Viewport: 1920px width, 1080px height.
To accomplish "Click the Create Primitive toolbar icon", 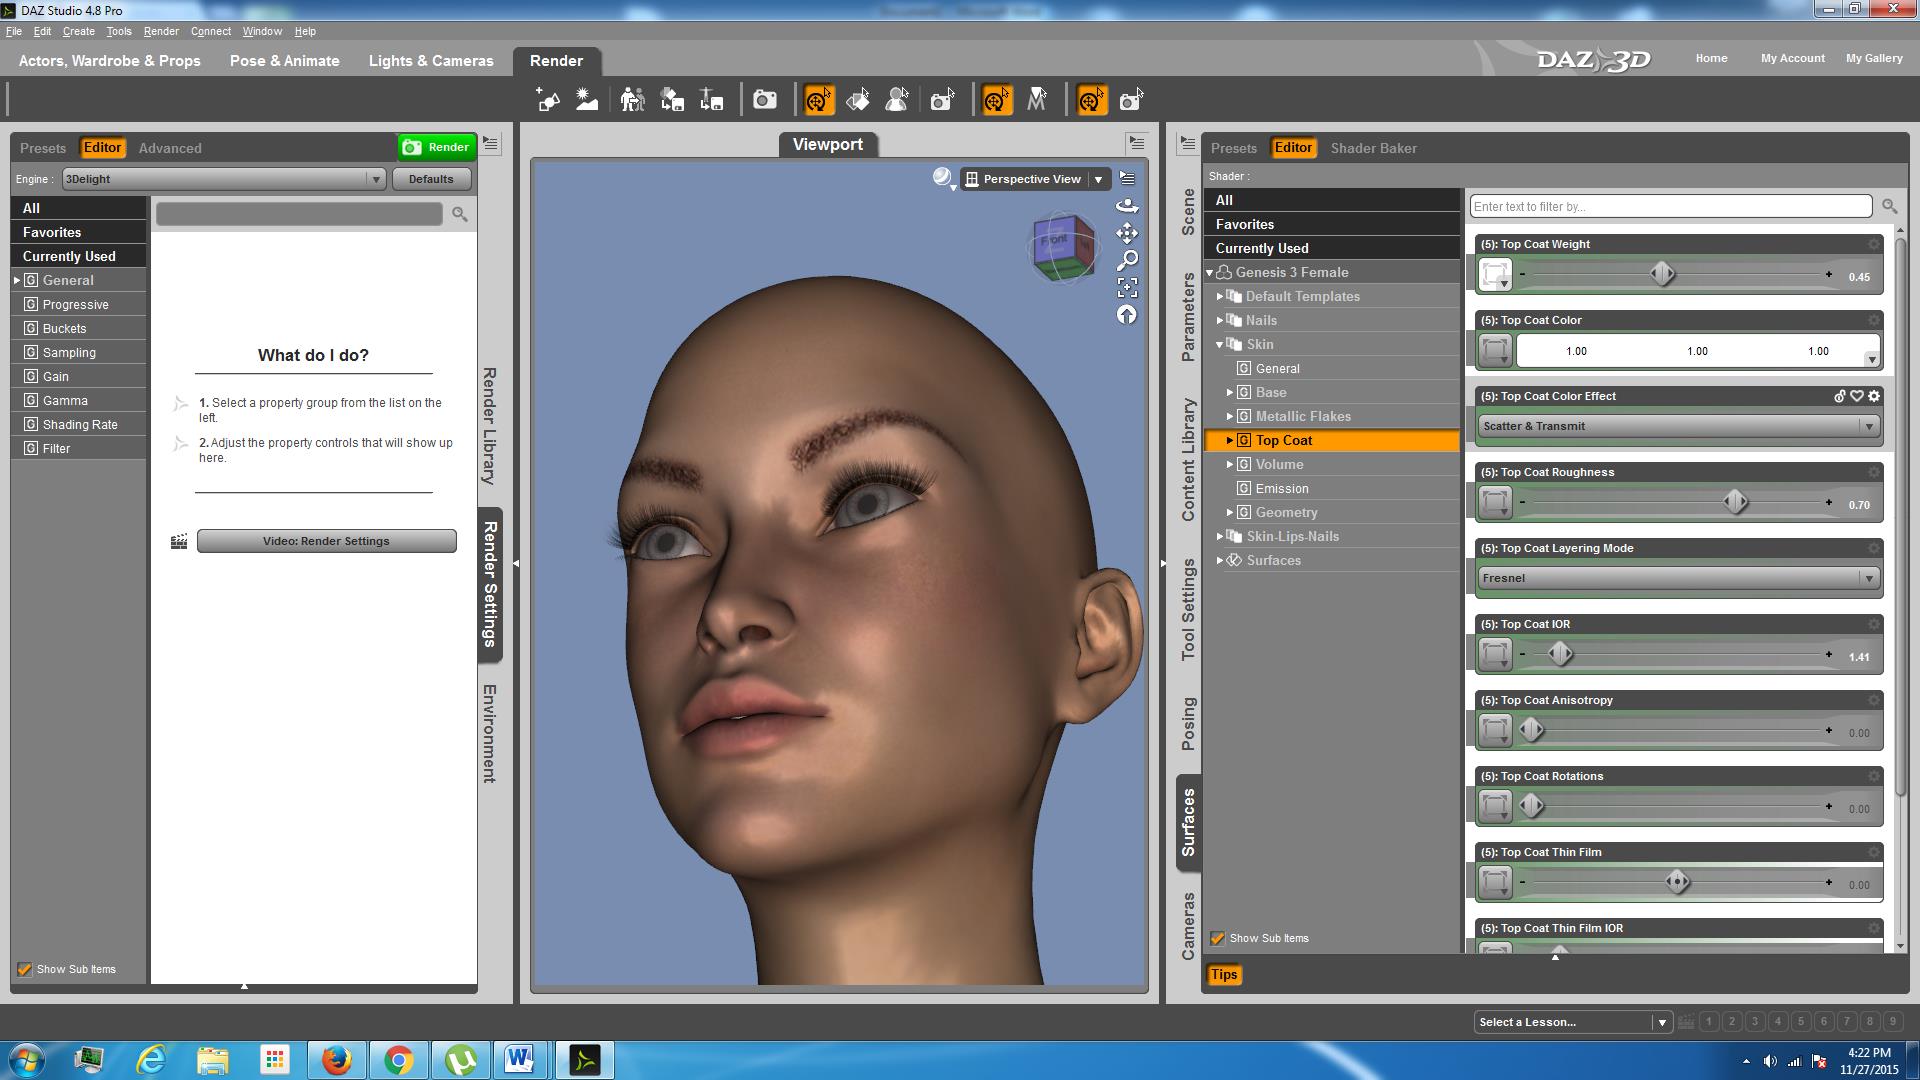I will coord(548,100).
